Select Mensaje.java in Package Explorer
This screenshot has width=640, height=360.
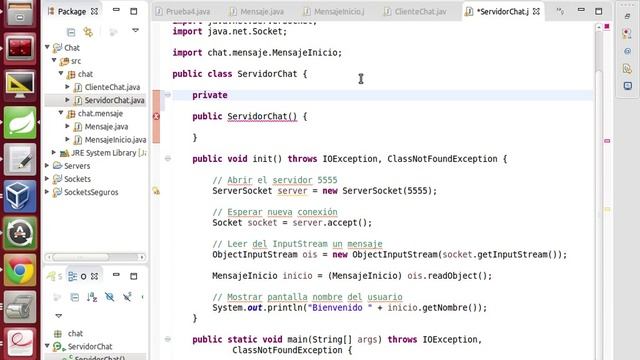(106, 127)
